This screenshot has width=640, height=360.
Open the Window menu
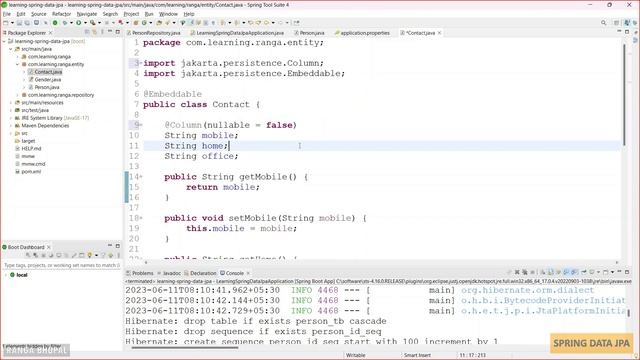(x=168, y=14)
